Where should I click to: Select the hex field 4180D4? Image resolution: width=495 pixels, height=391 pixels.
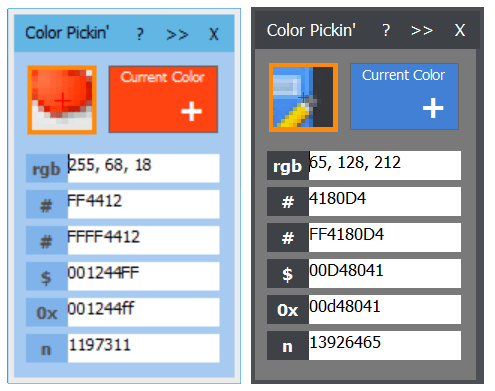pos(385,202)
